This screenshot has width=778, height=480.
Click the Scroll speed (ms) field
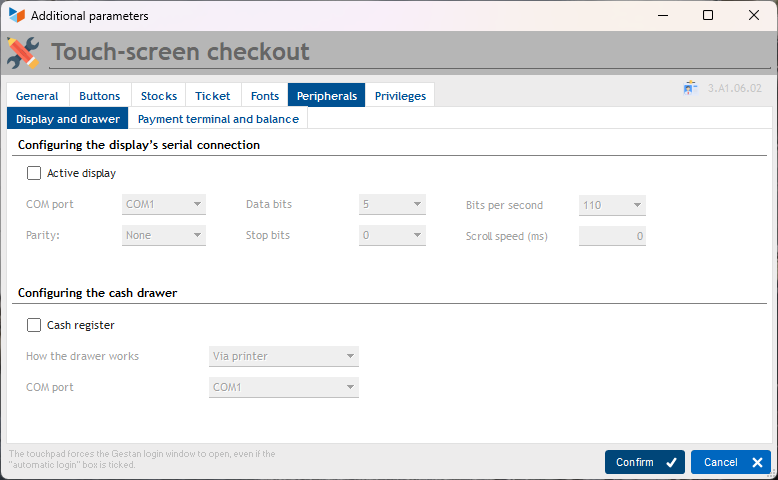click(612, 236)
